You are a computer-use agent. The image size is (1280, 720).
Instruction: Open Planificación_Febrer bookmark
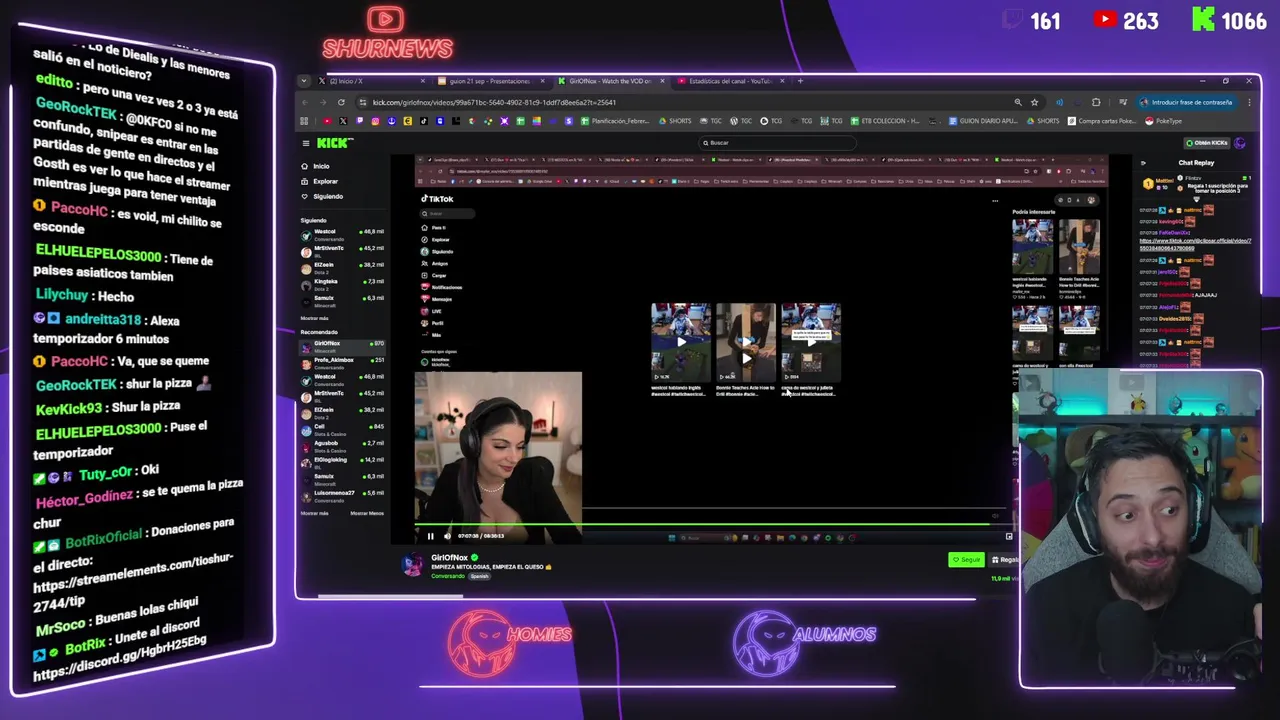coord(614,121)
